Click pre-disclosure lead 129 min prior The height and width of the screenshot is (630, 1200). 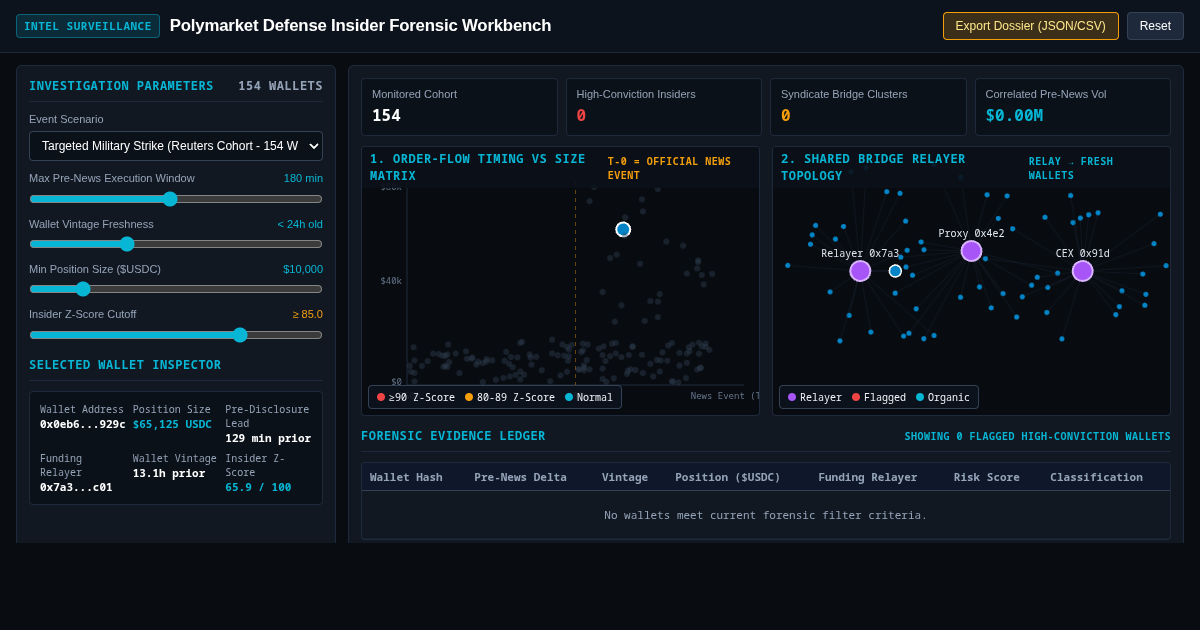(x=268, y=438)
